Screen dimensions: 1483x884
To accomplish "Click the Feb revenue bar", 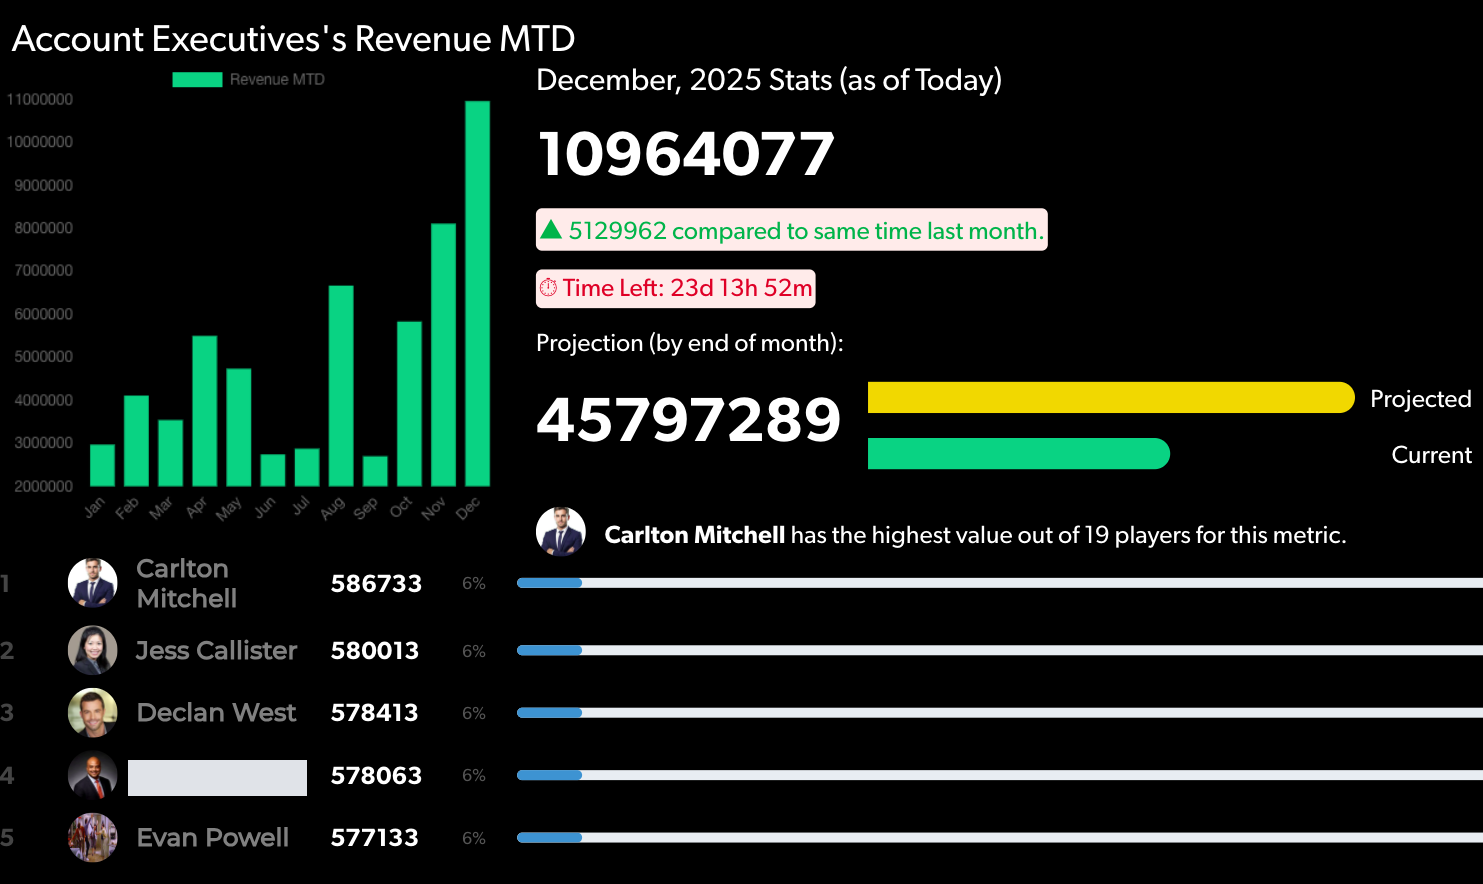I will pos(136,441).
